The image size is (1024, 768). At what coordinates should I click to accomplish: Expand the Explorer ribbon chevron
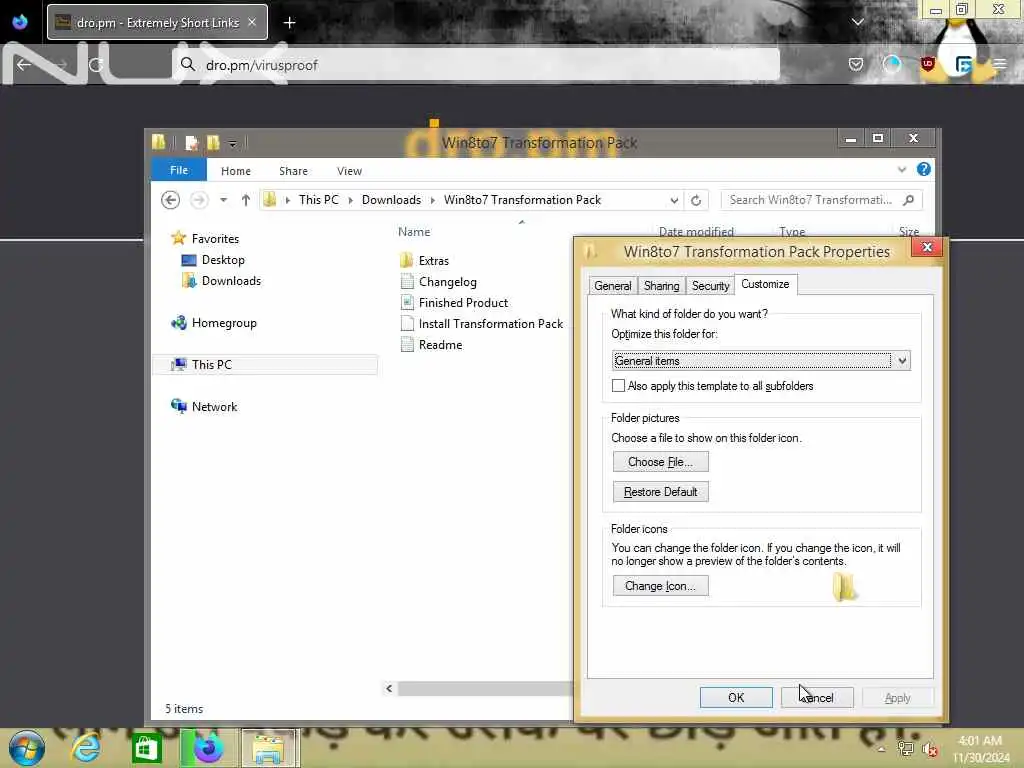coord(902,170)
